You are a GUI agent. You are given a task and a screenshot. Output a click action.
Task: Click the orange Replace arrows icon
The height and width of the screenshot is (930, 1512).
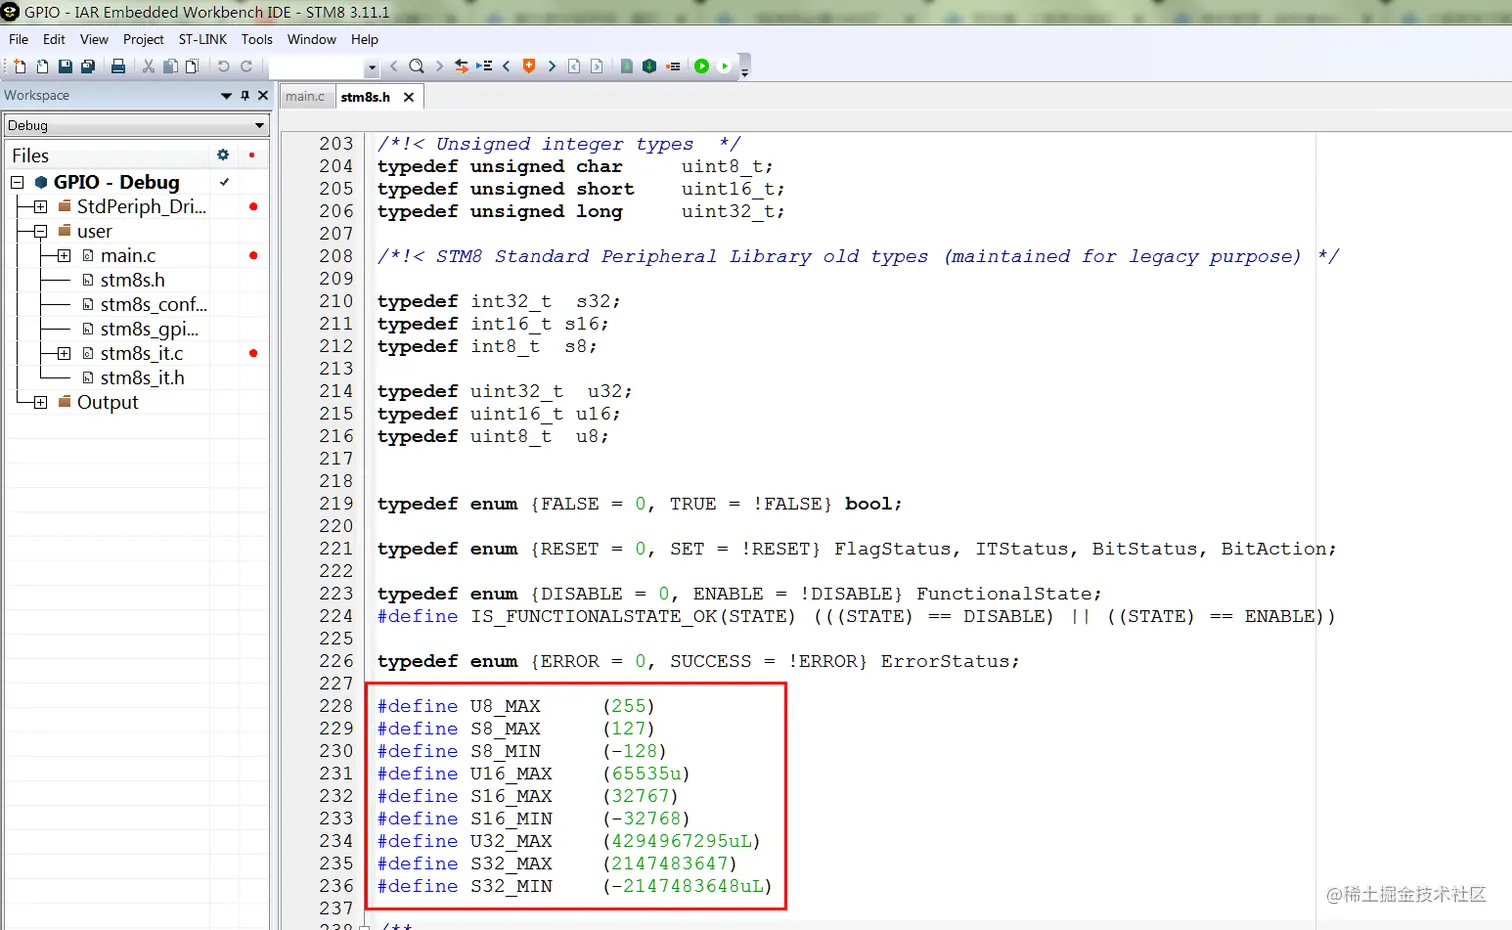click(461, 66)
